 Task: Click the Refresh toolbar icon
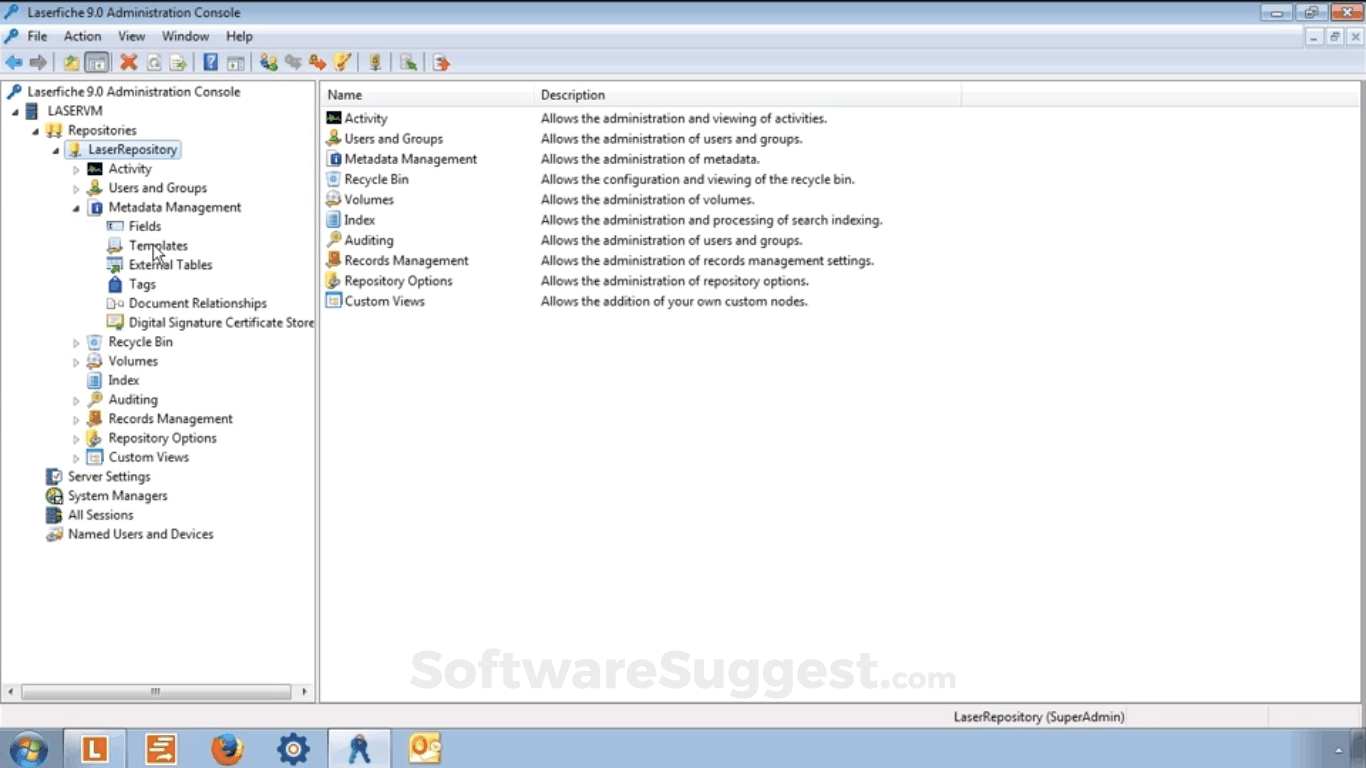tap(154, 63)
